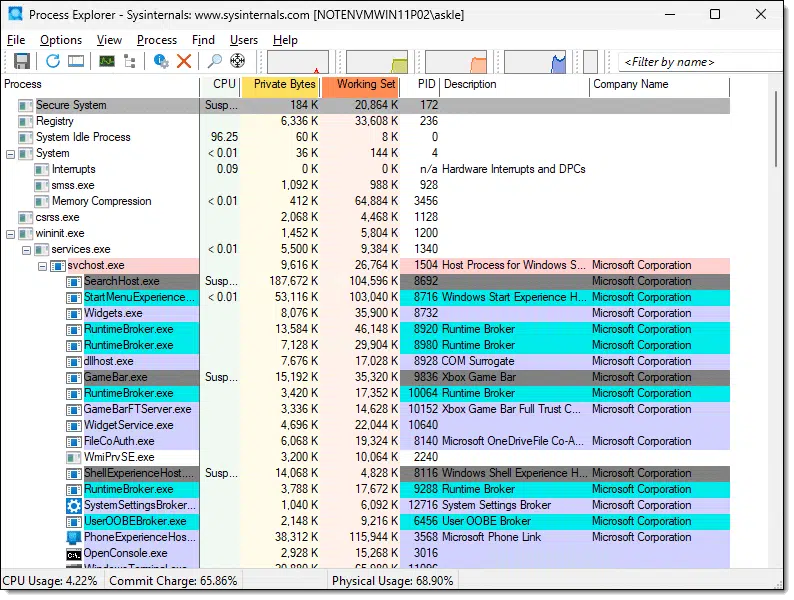
Task: Click RuntimeBroker.exe with PID 9288
Action: 365,490
